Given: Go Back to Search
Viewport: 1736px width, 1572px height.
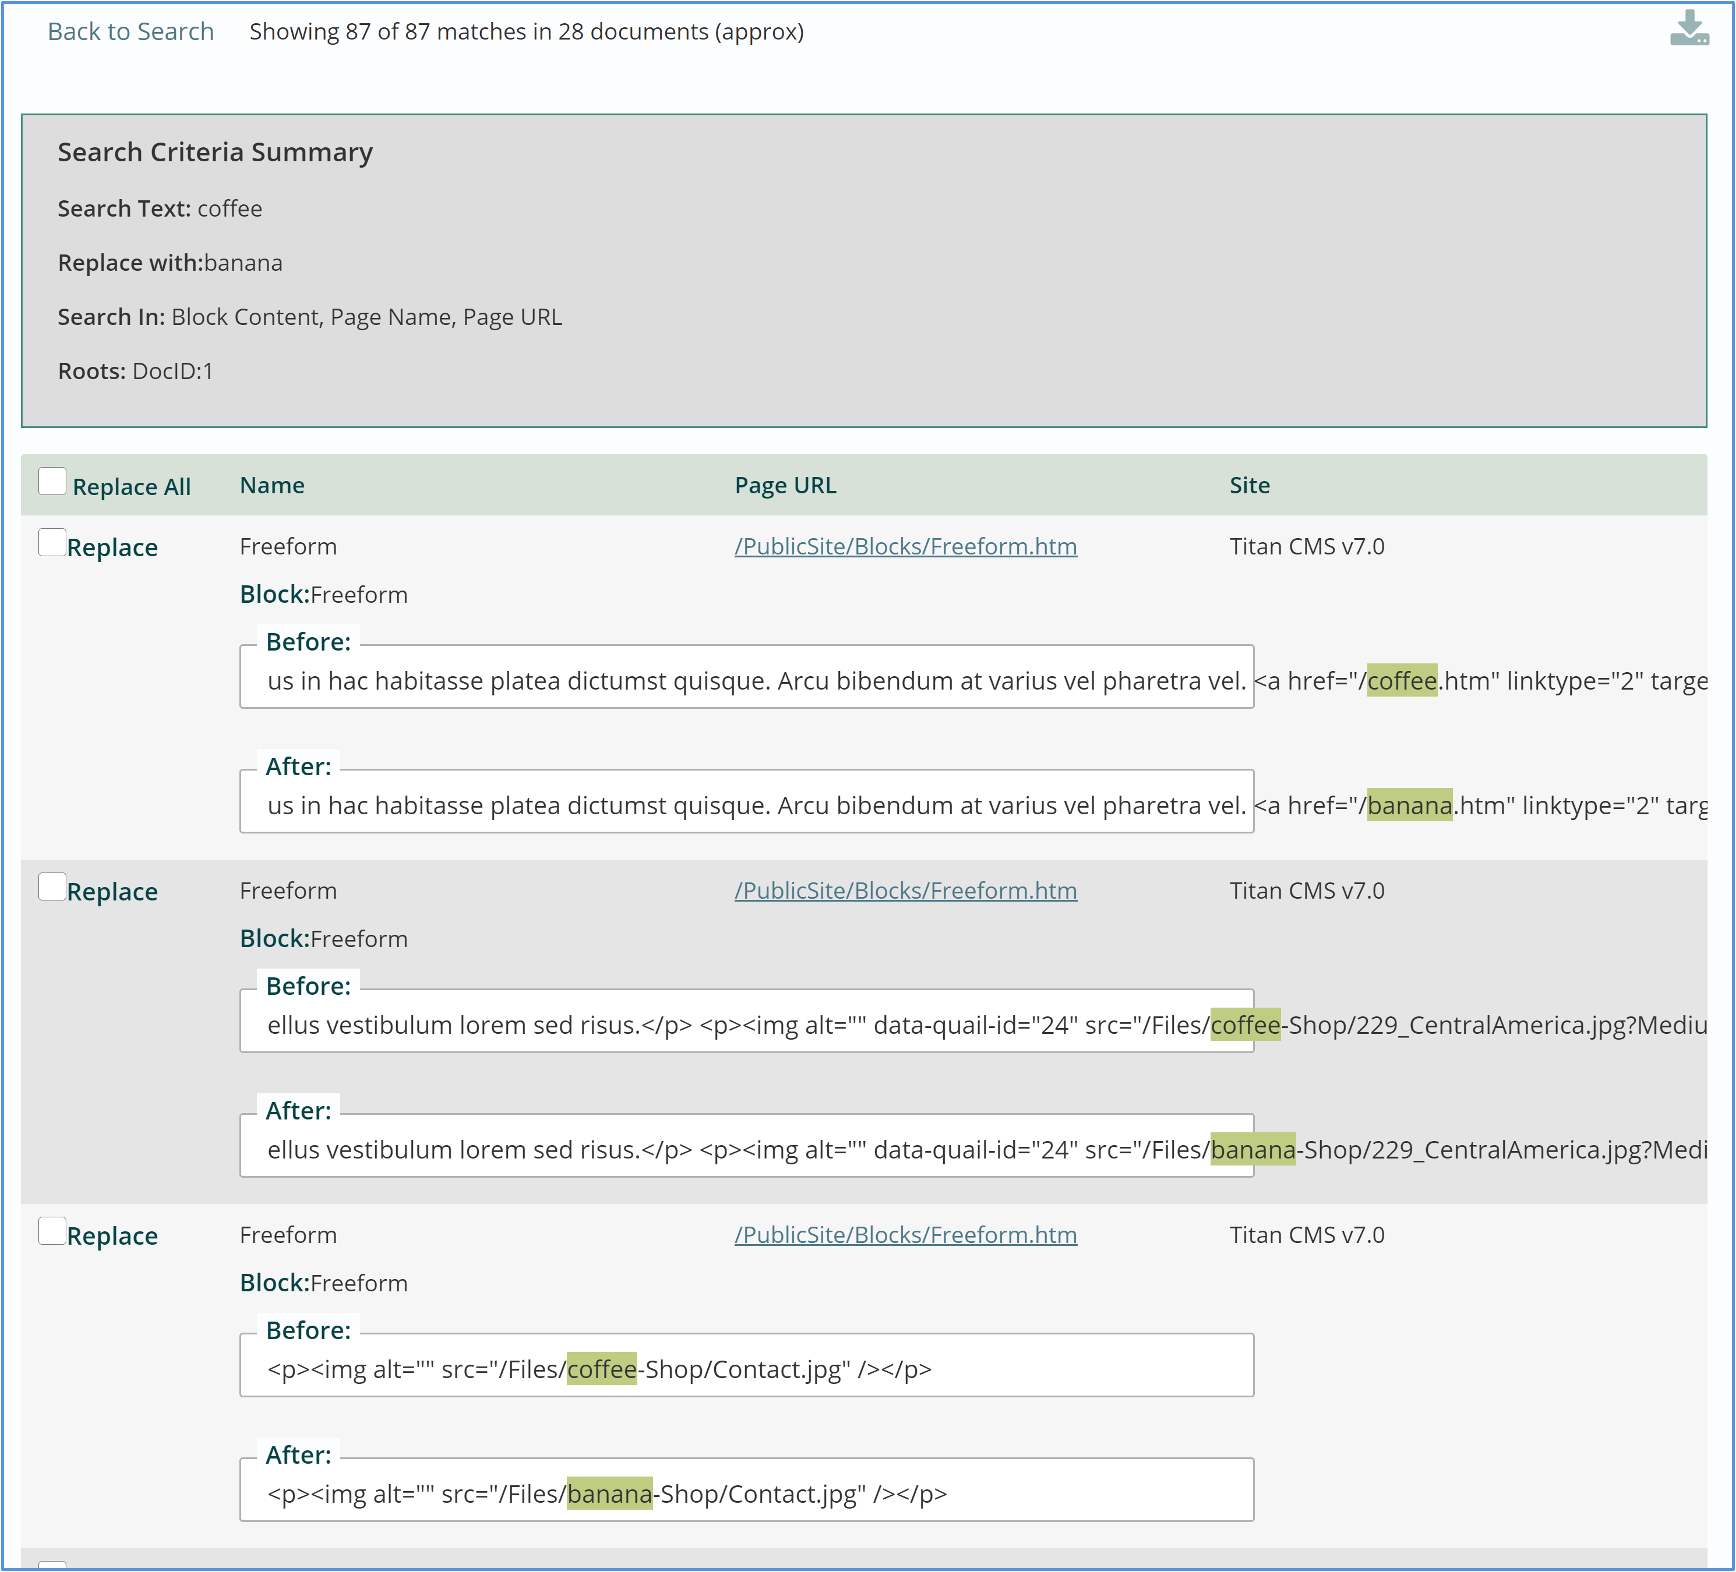Looking at the screenshot, I should pyautogui.click(x=131, y=32).
